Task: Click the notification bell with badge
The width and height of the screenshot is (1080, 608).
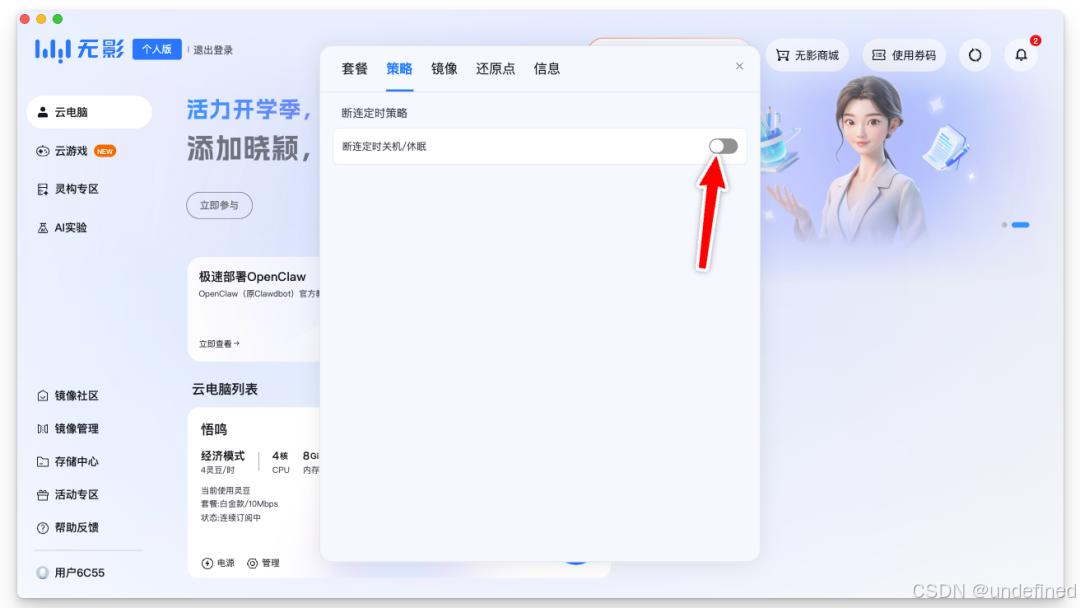Action: pyautogui.click(x=1021, y=55)
